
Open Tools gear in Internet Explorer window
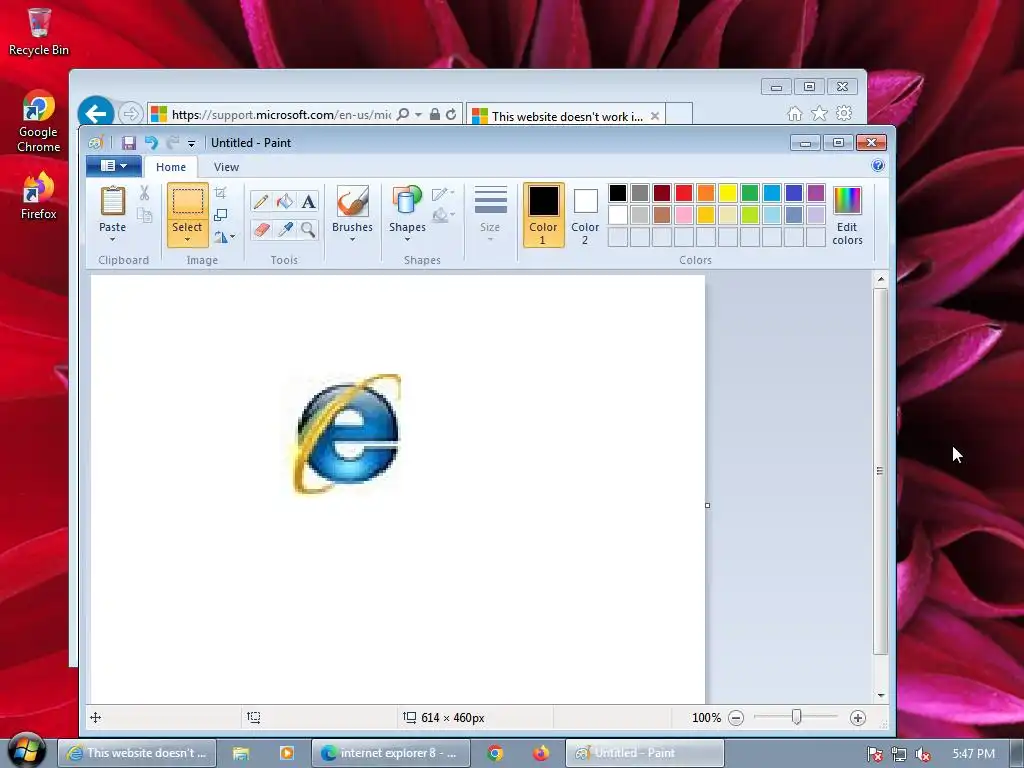[x=844, y=114]
